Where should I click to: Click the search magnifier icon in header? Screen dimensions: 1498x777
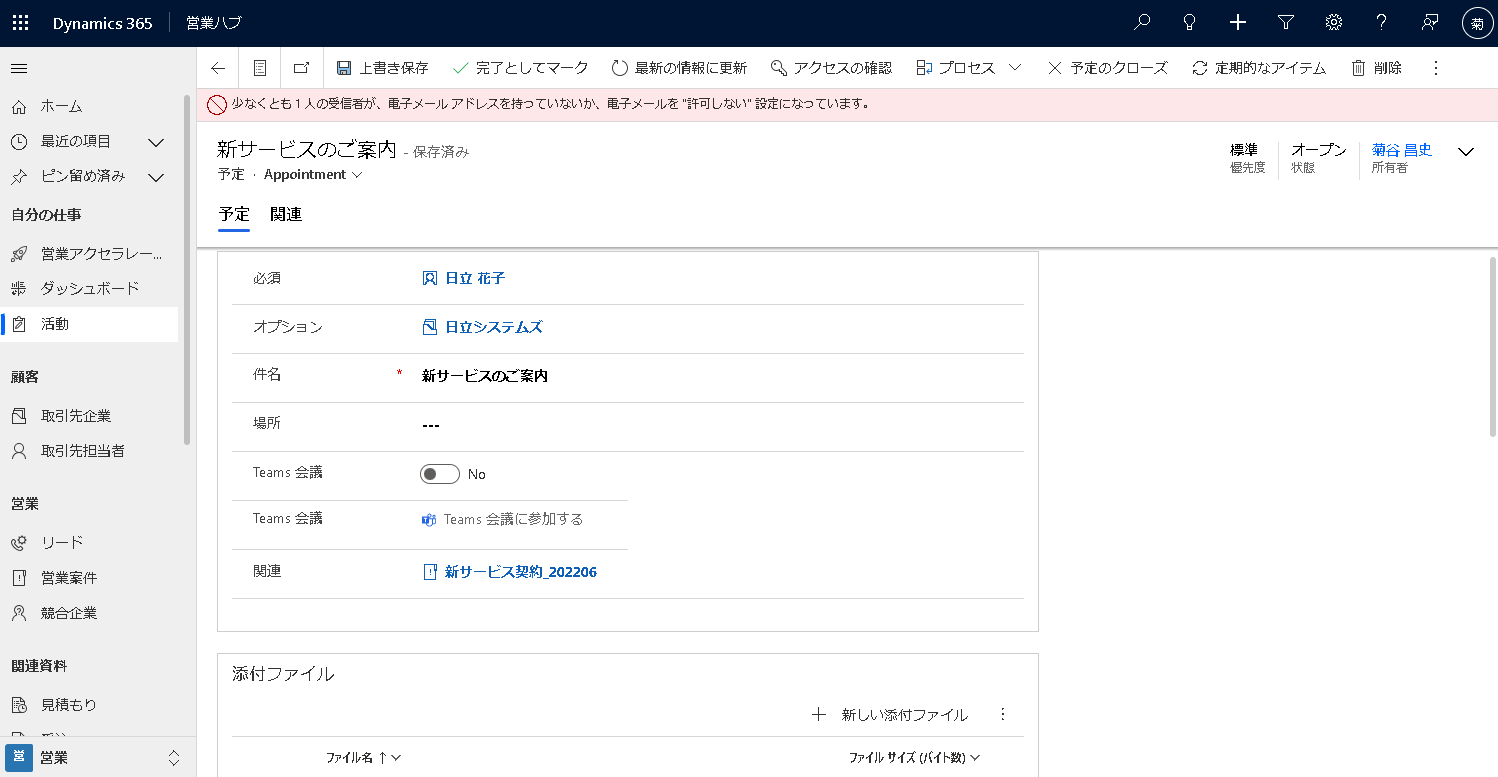point(1141,23)
